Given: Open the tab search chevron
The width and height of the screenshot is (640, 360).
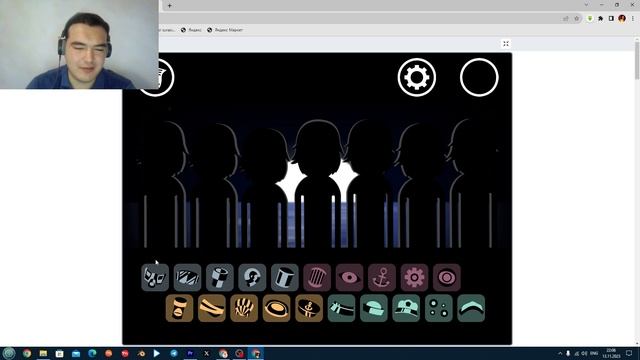Looking at the screenshot, I should tap(586, 5).
